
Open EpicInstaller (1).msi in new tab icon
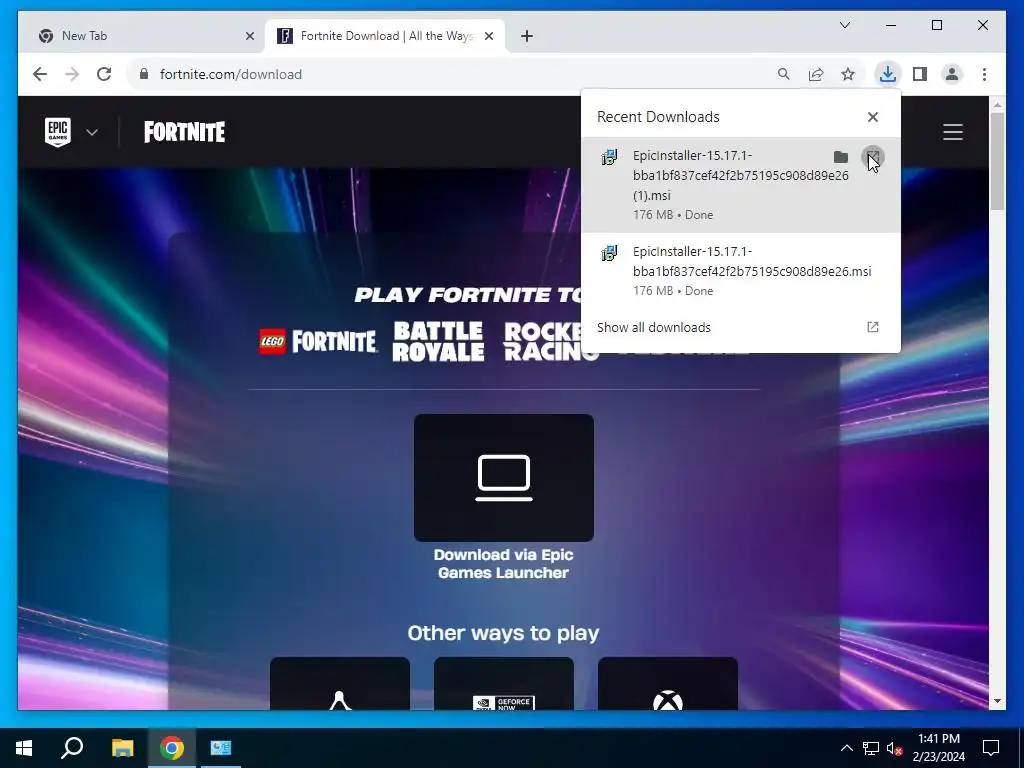873,157
